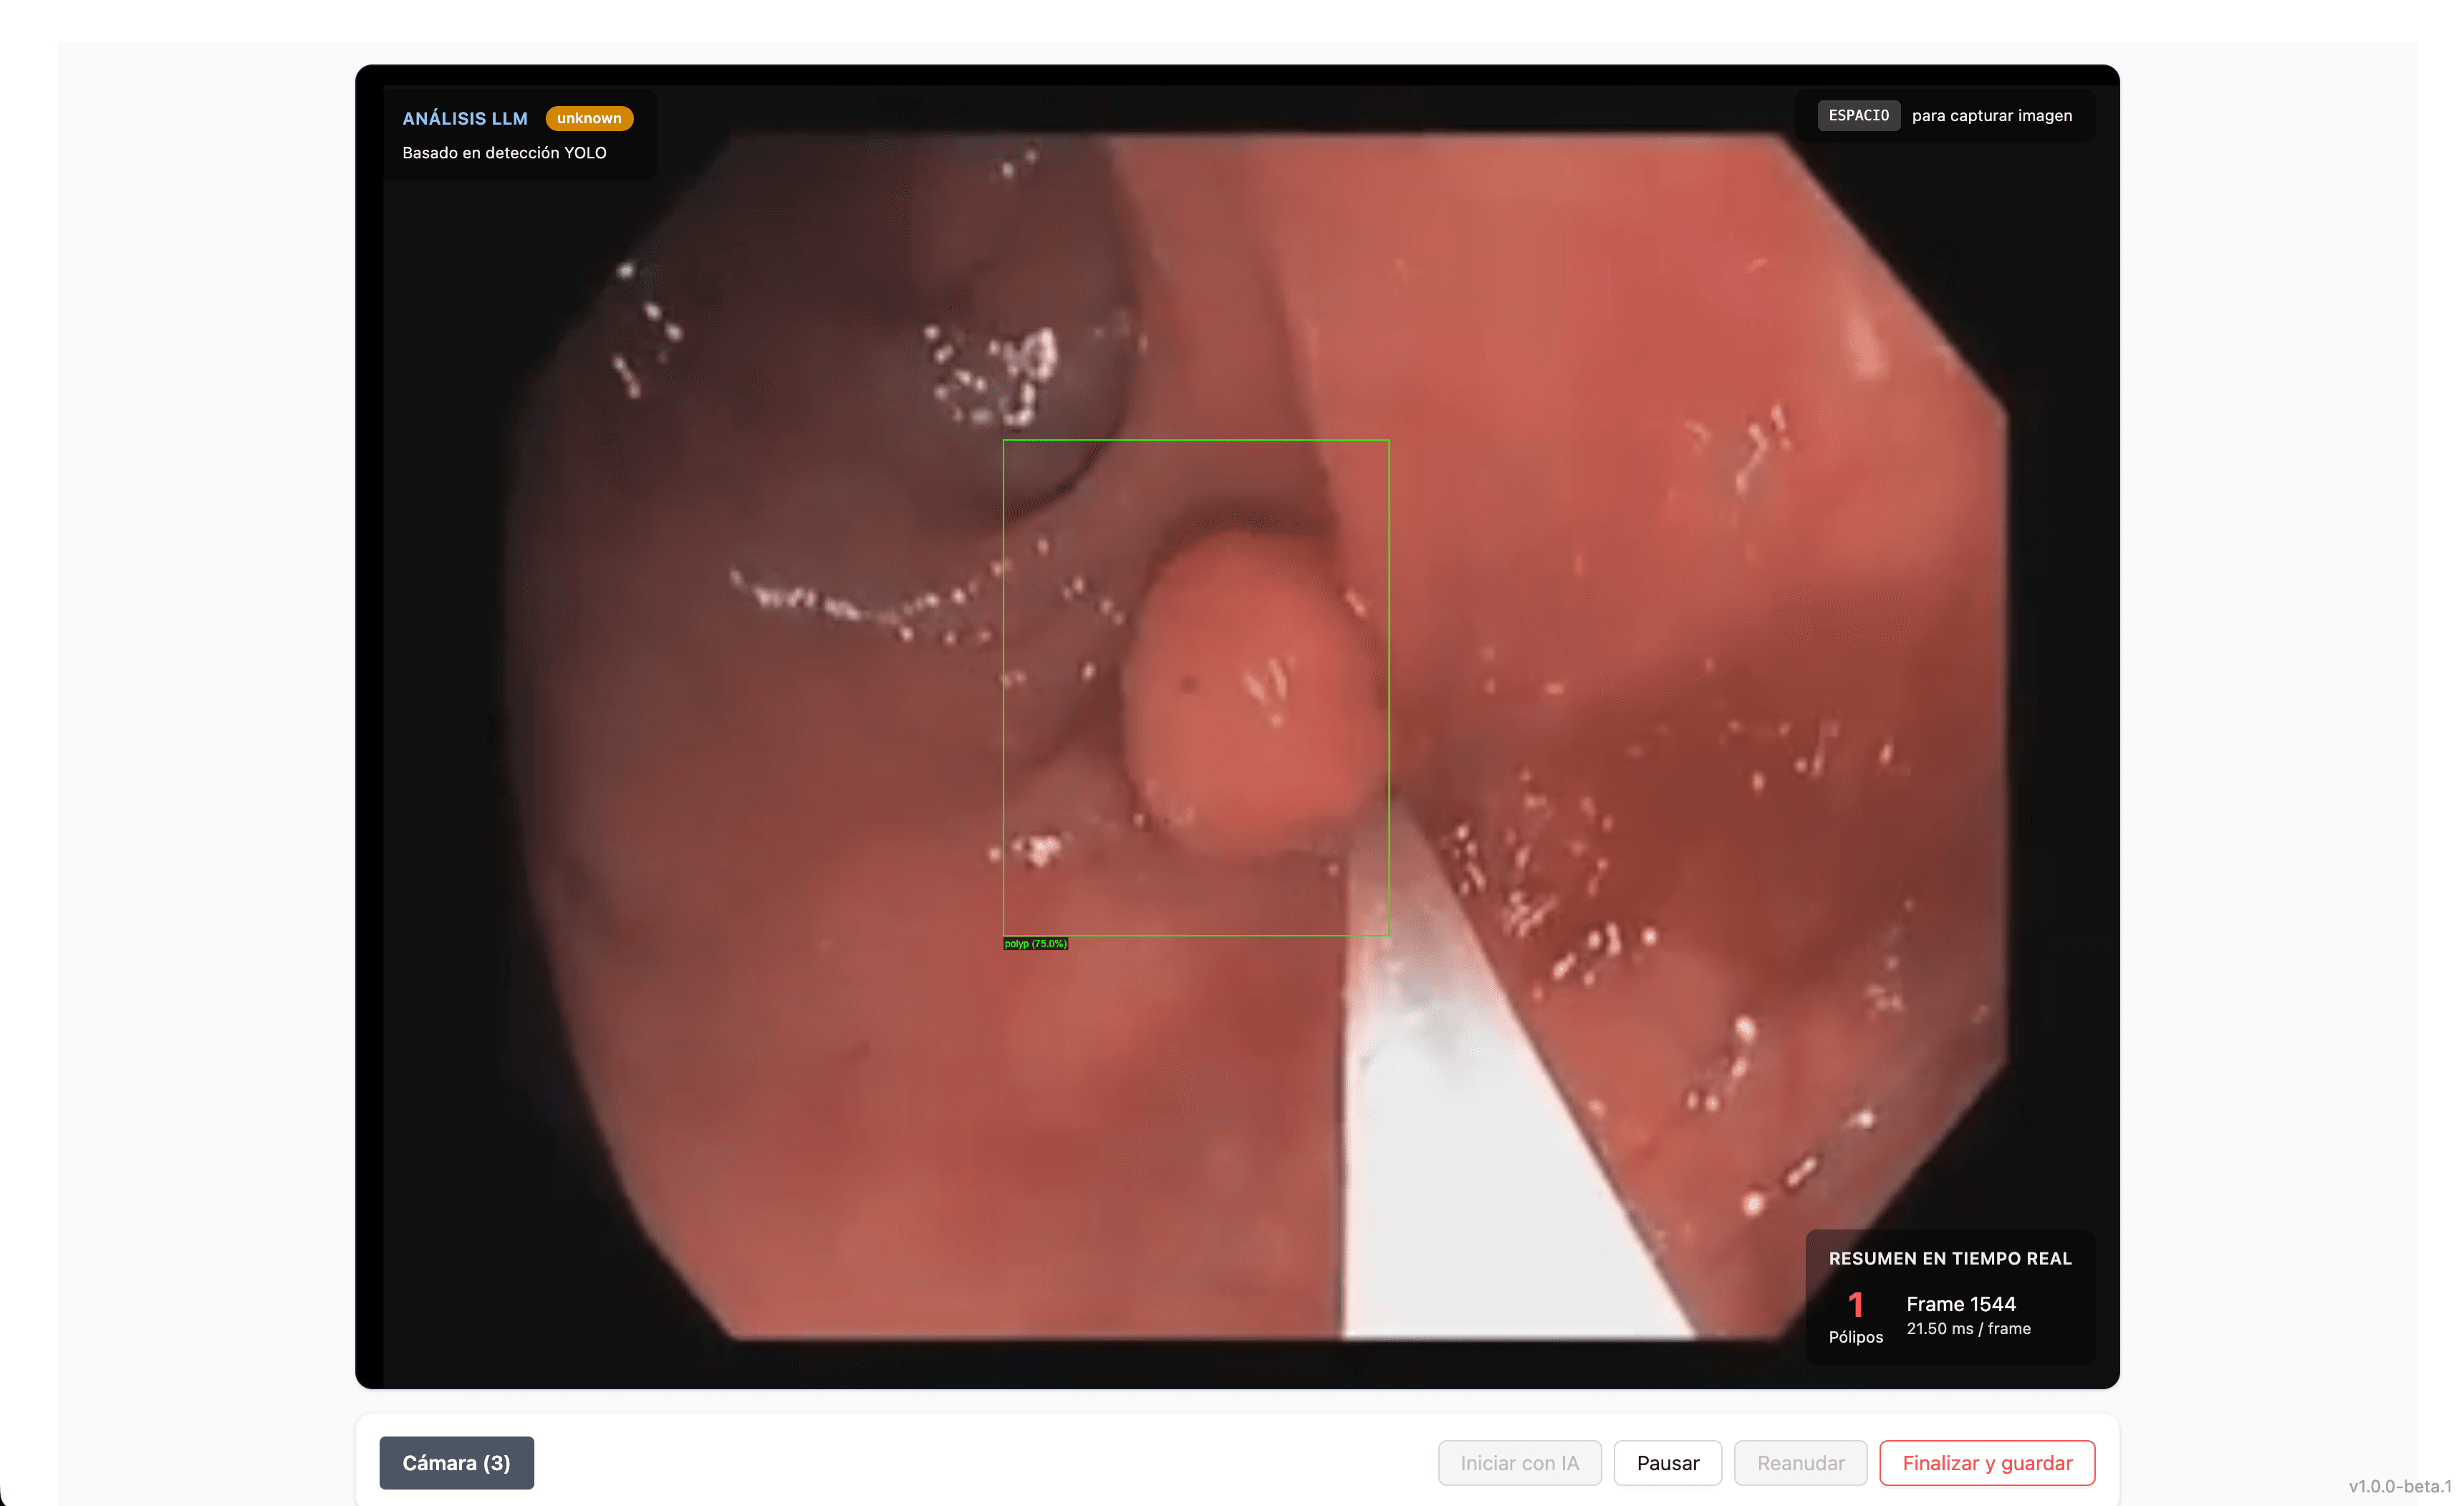Screen dimensions: 2464x1506
Task: Click the "Finalizar y guardar" button
Action: click(1987, 1462)
